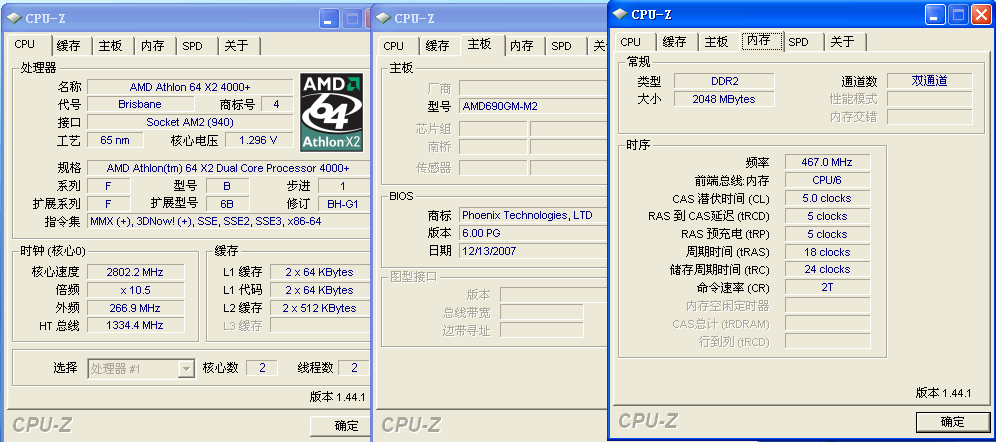The height and width of the screenshot is (442, 996).
Task: Click the CPU/6 FSB:DRAM value
Action: (x=827, y=180)
